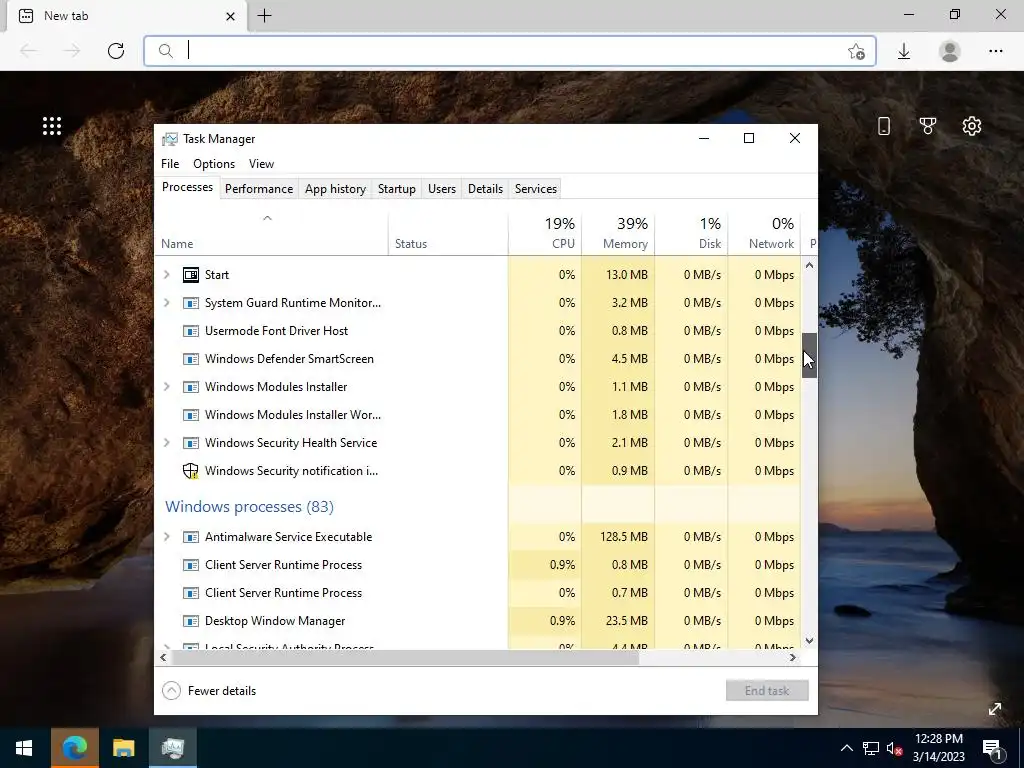Sort by the Name column header
Image resolution: width=1024 pixels, height=768 pixels.
271,234
